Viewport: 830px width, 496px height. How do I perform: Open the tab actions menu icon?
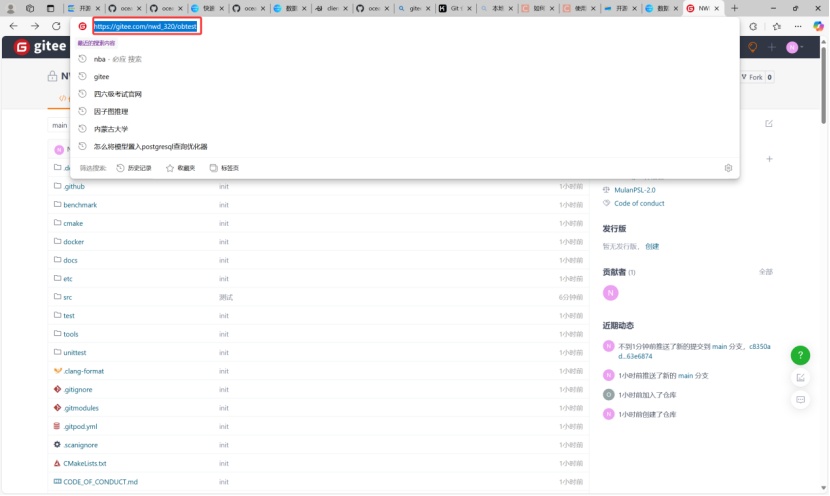(50, 8)
